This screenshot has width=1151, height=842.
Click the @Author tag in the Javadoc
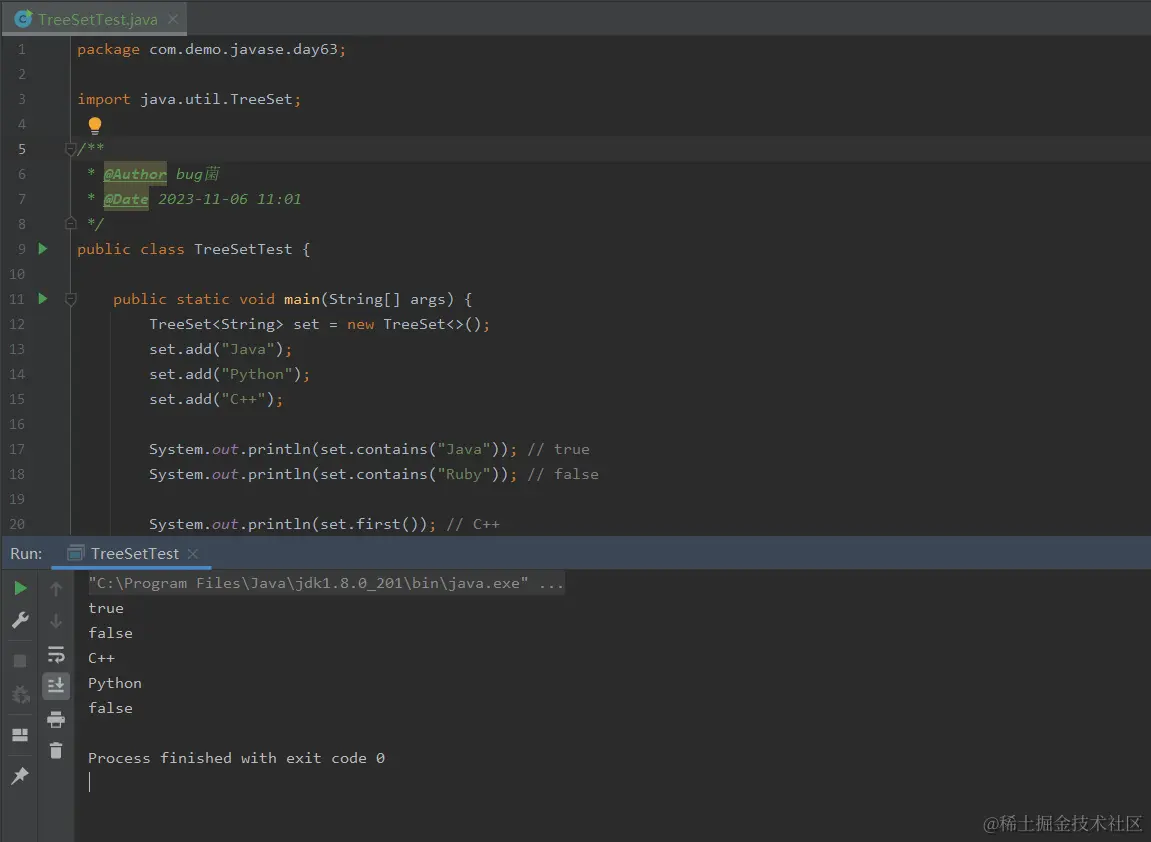point(135,174)
